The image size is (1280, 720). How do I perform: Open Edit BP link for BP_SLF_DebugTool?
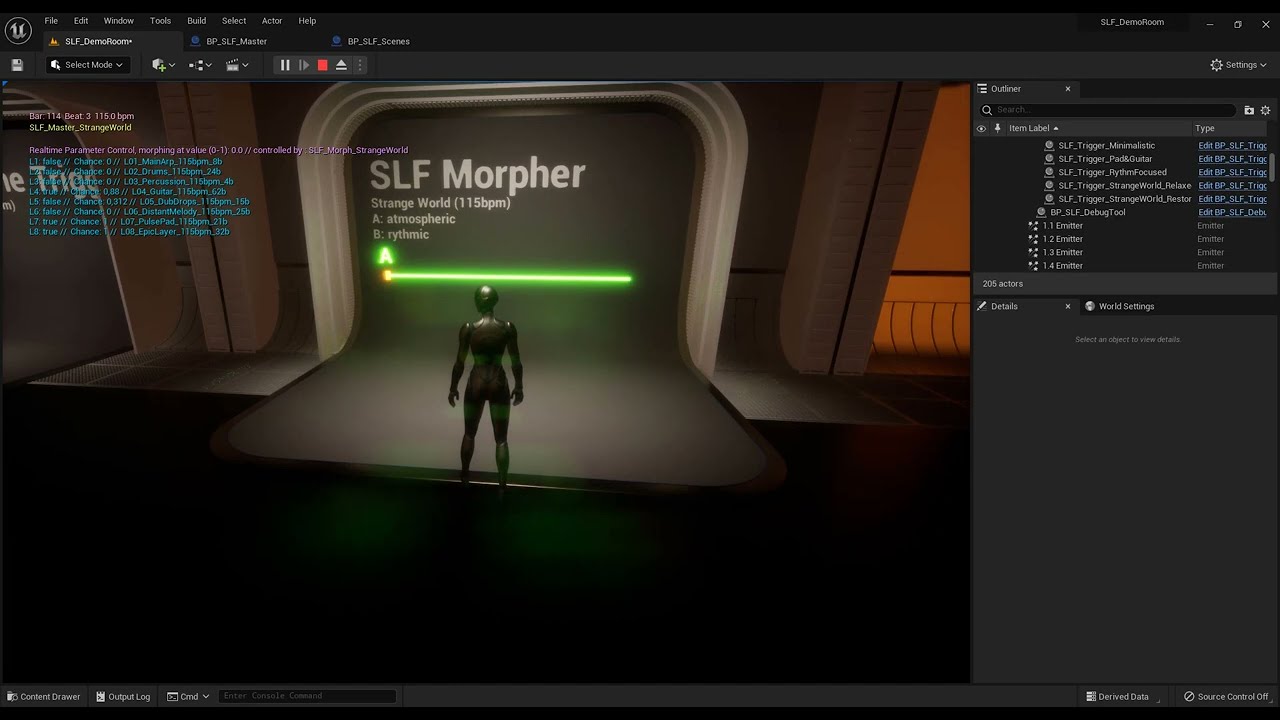pyautogui.click(x=1232, y=212)
